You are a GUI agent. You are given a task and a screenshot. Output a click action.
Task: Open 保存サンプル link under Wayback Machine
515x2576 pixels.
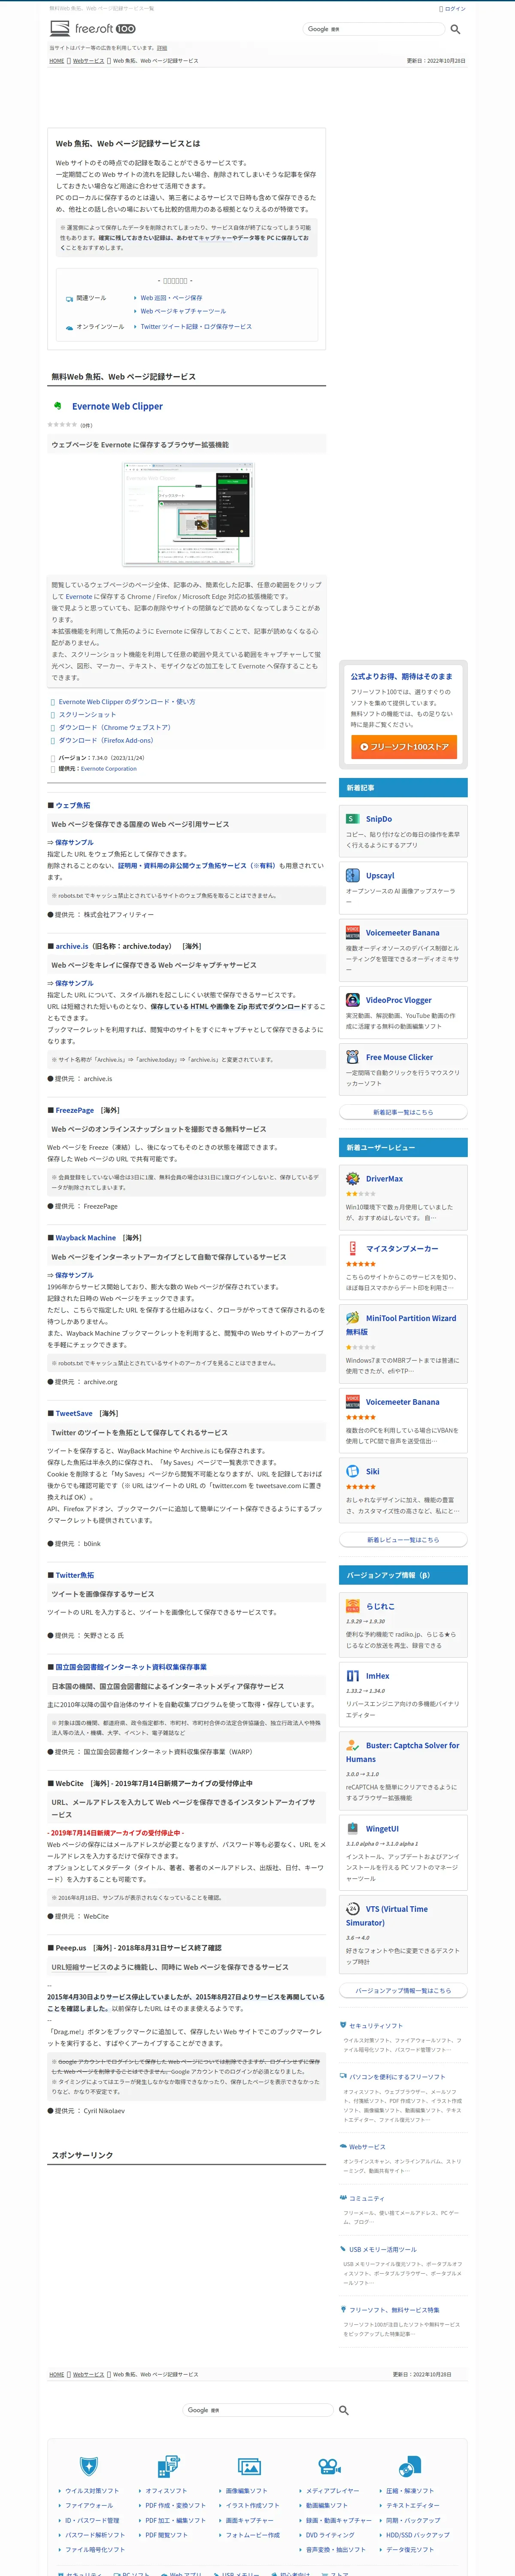74,1275
